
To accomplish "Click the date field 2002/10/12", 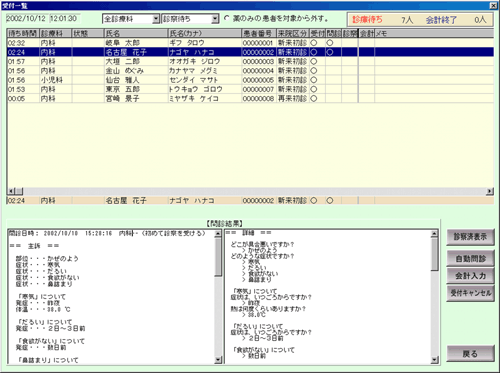I will (x=26, y=18).
